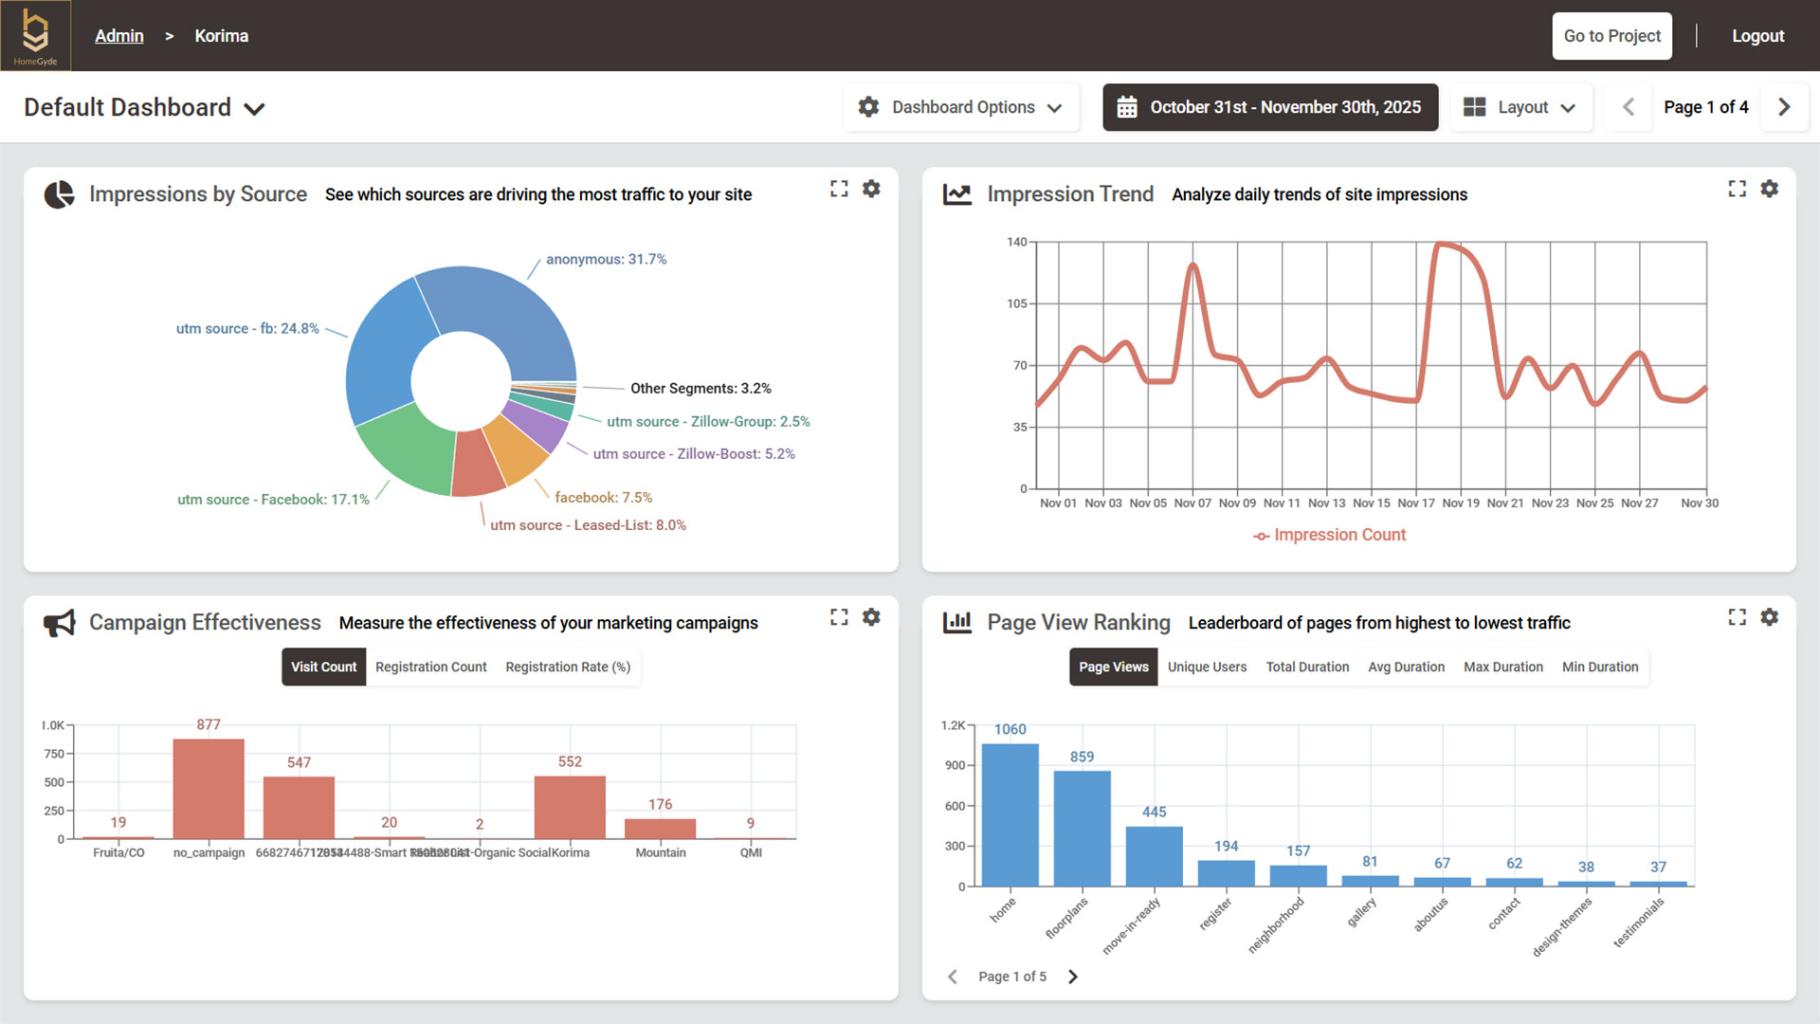
Task: Open the Layout dropdown
Action: [1521, 107]
